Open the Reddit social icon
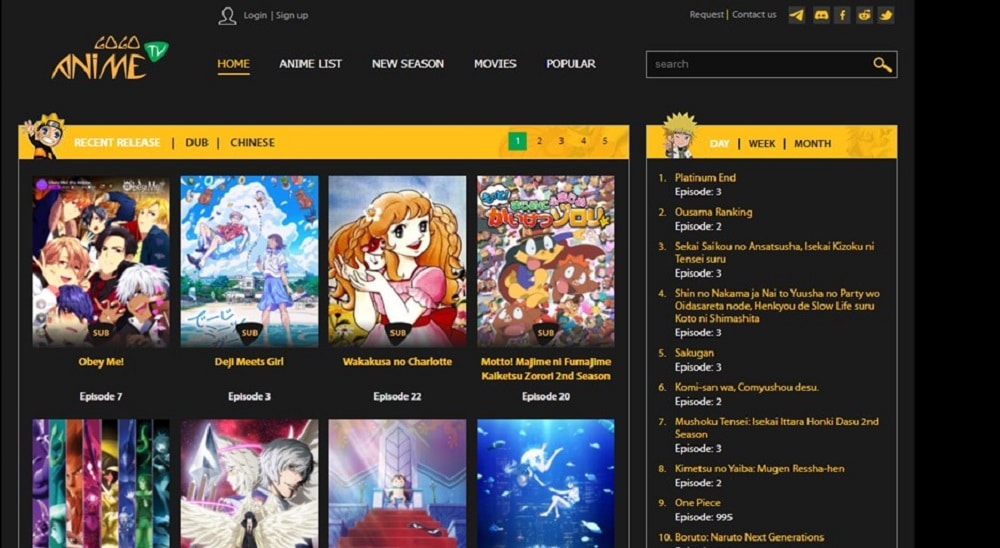Screen dimensions: 1000x548 click(x=864, y=15)
